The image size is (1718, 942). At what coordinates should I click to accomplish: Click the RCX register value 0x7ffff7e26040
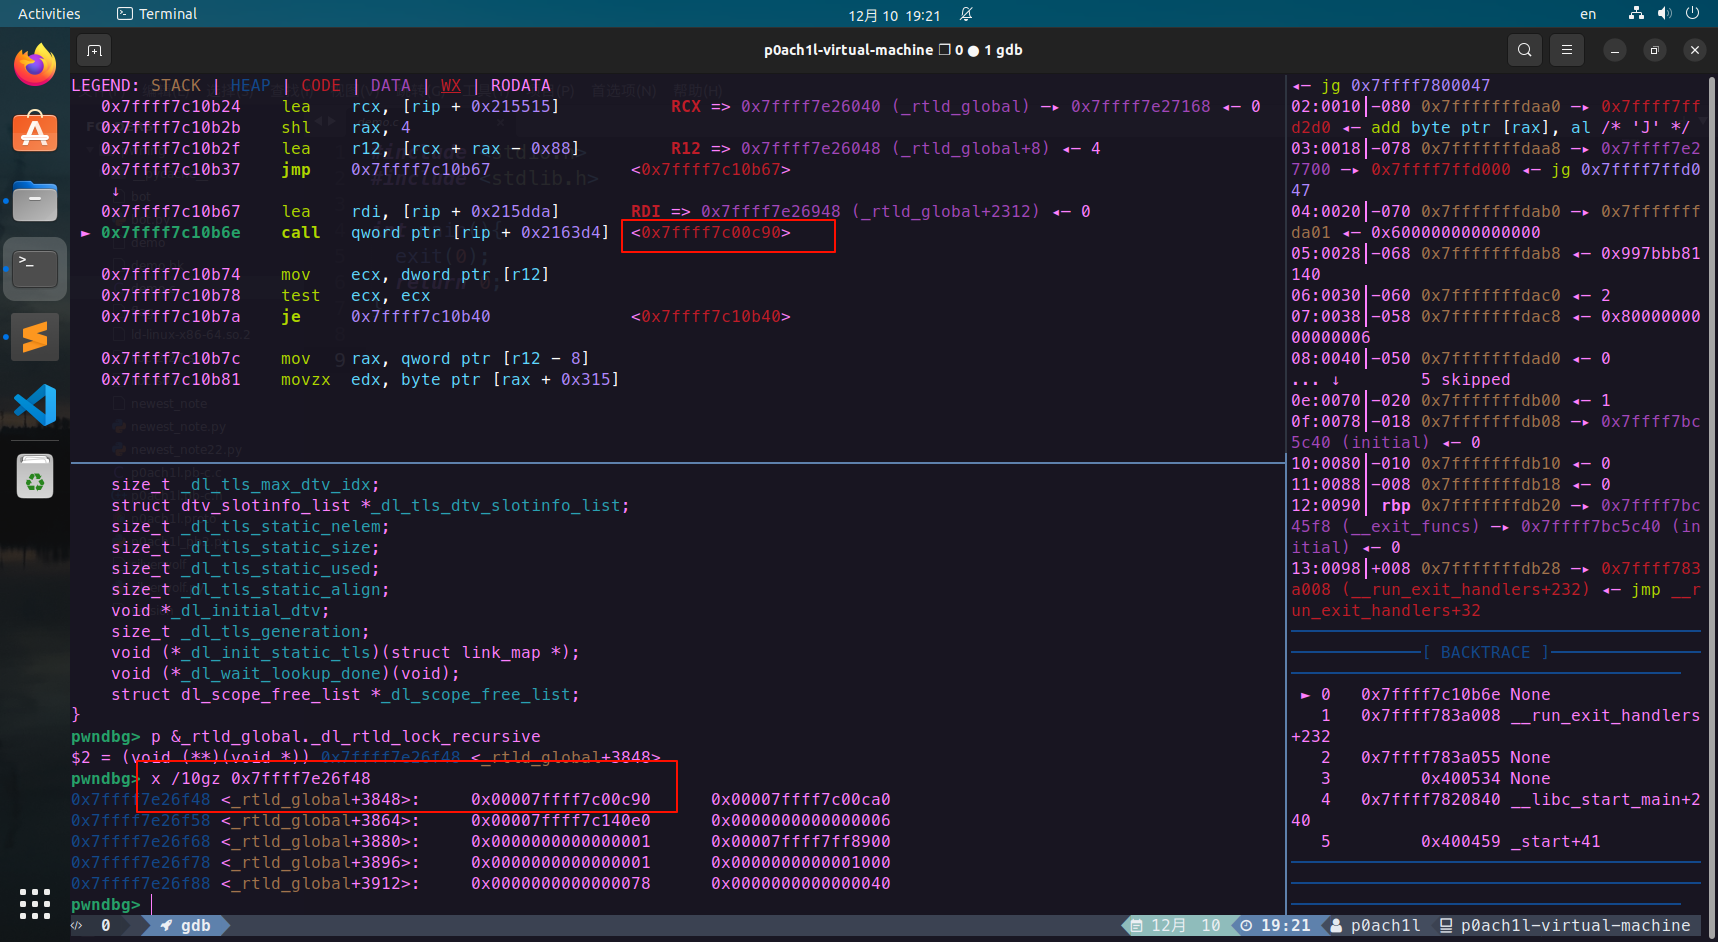810,106
